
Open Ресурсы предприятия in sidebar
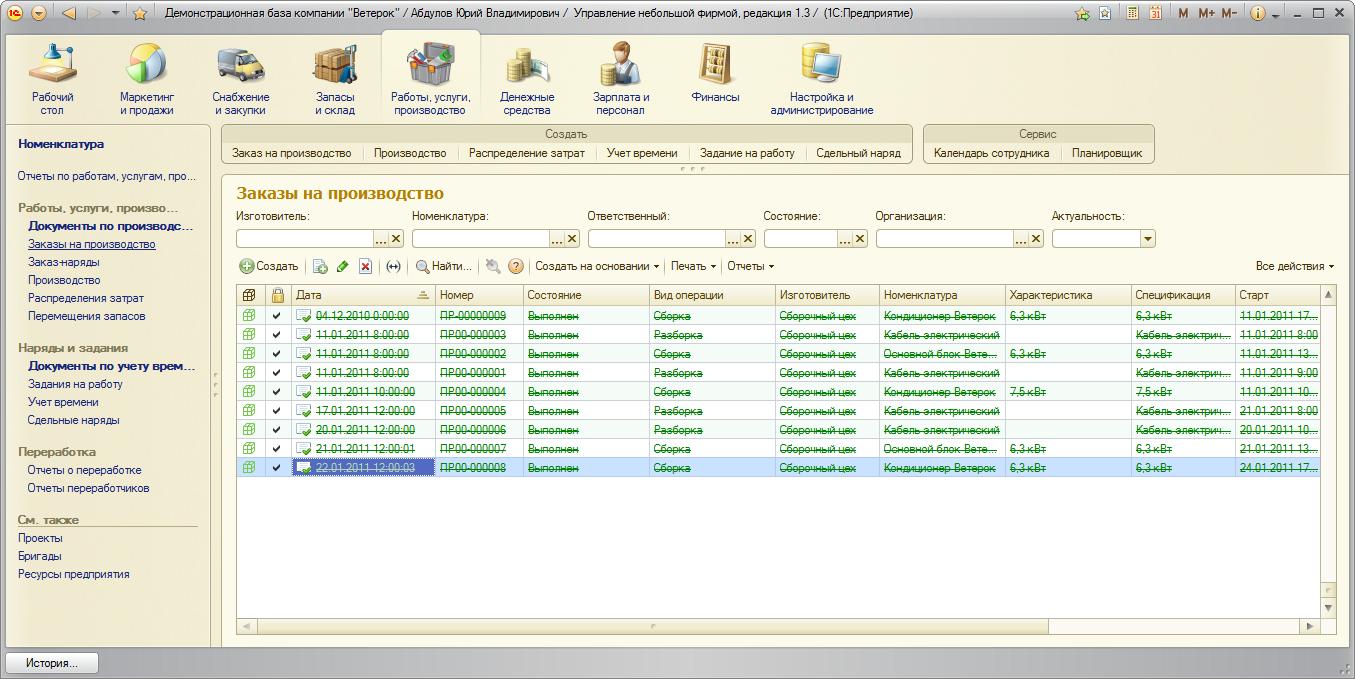tap(73, 574)
